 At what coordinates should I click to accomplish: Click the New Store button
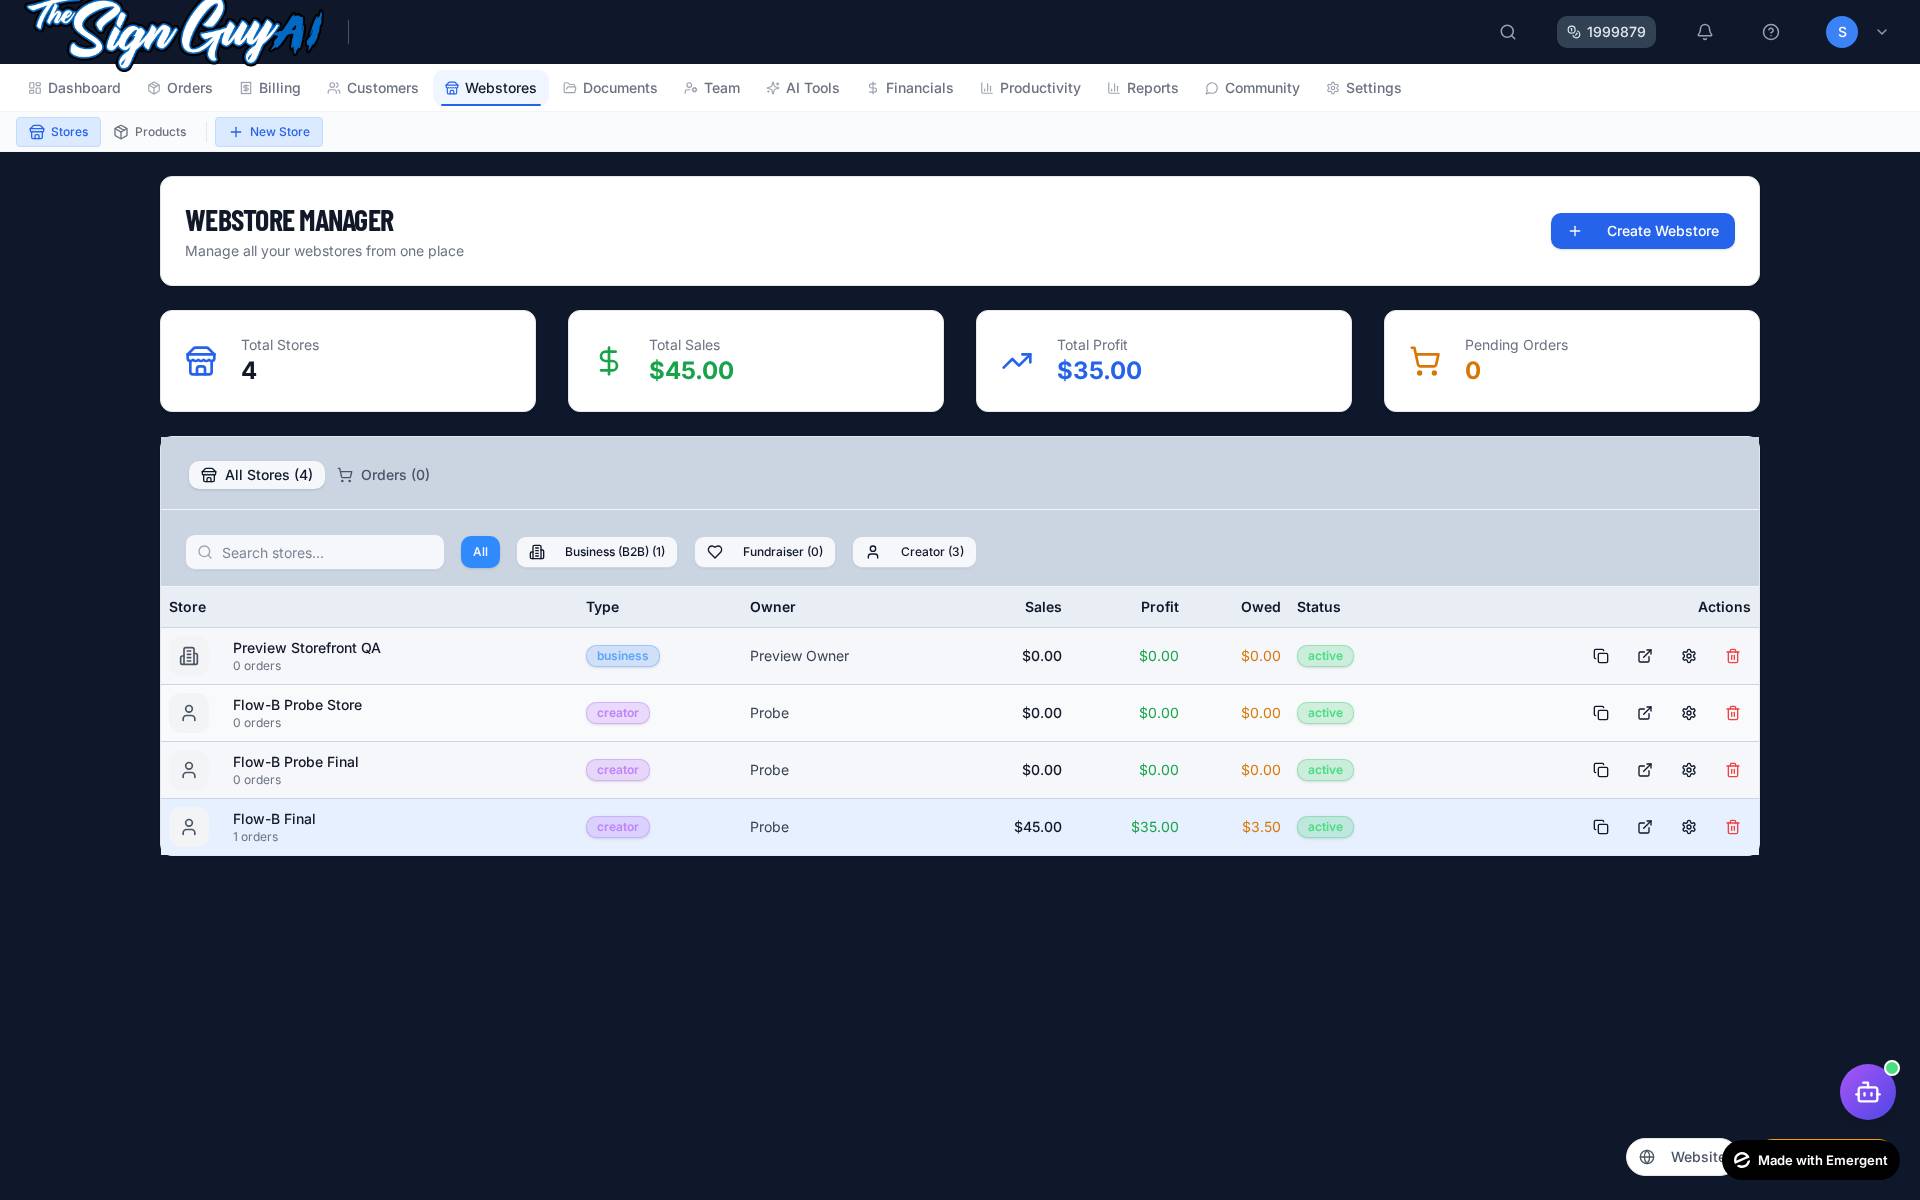(x=269, y=132)
